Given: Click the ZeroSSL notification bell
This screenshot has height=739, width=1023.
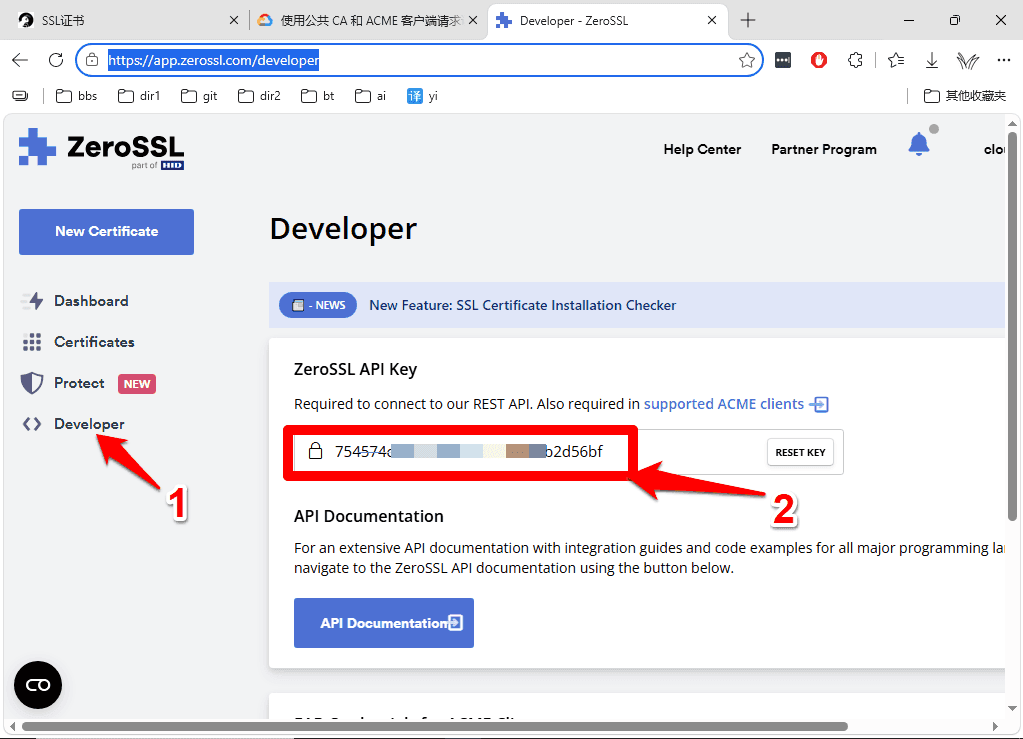Looking at the screenshot, I should (x=919, y=144).
